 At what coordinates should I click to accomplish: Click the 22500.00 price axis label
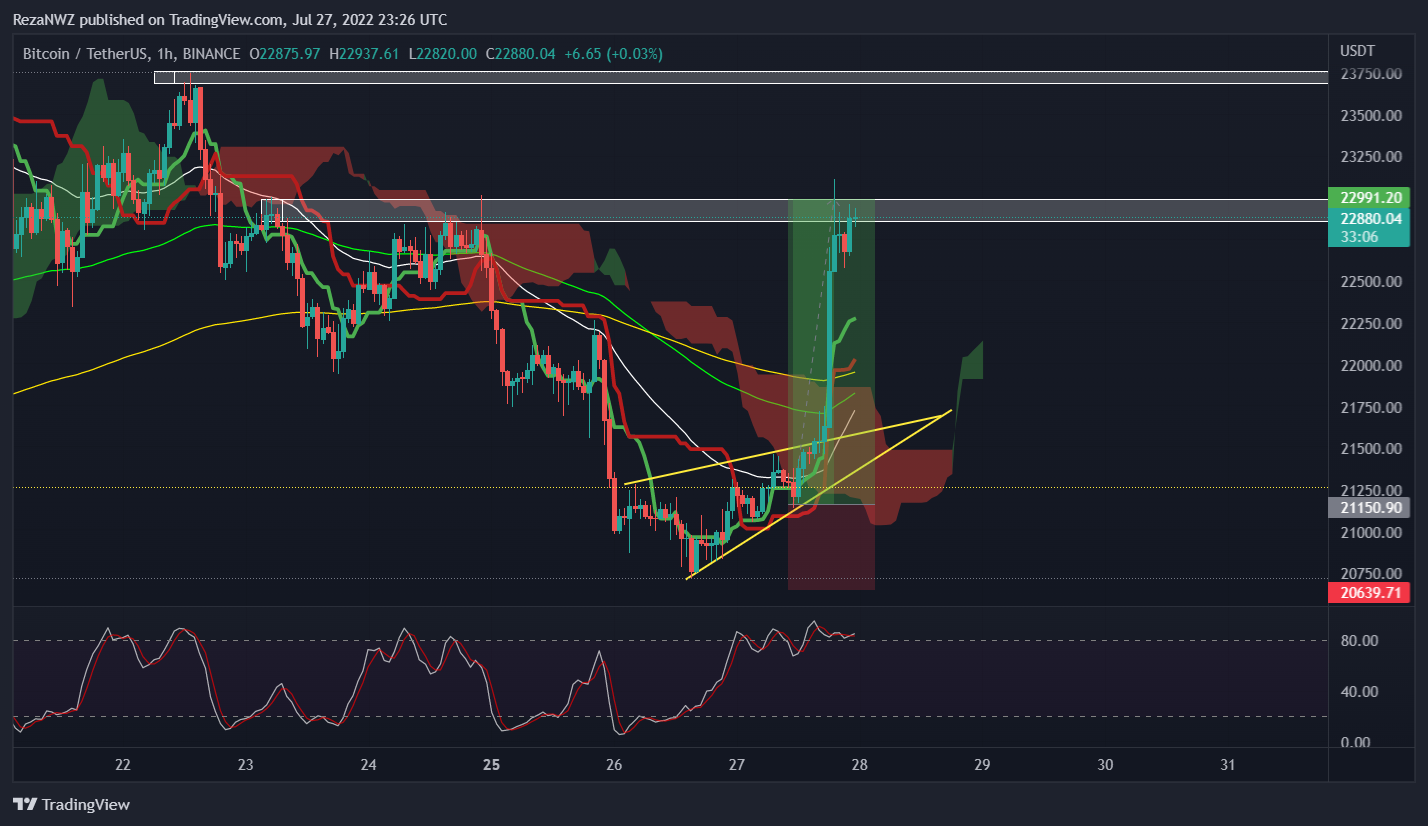click(x=1370, y=282)
